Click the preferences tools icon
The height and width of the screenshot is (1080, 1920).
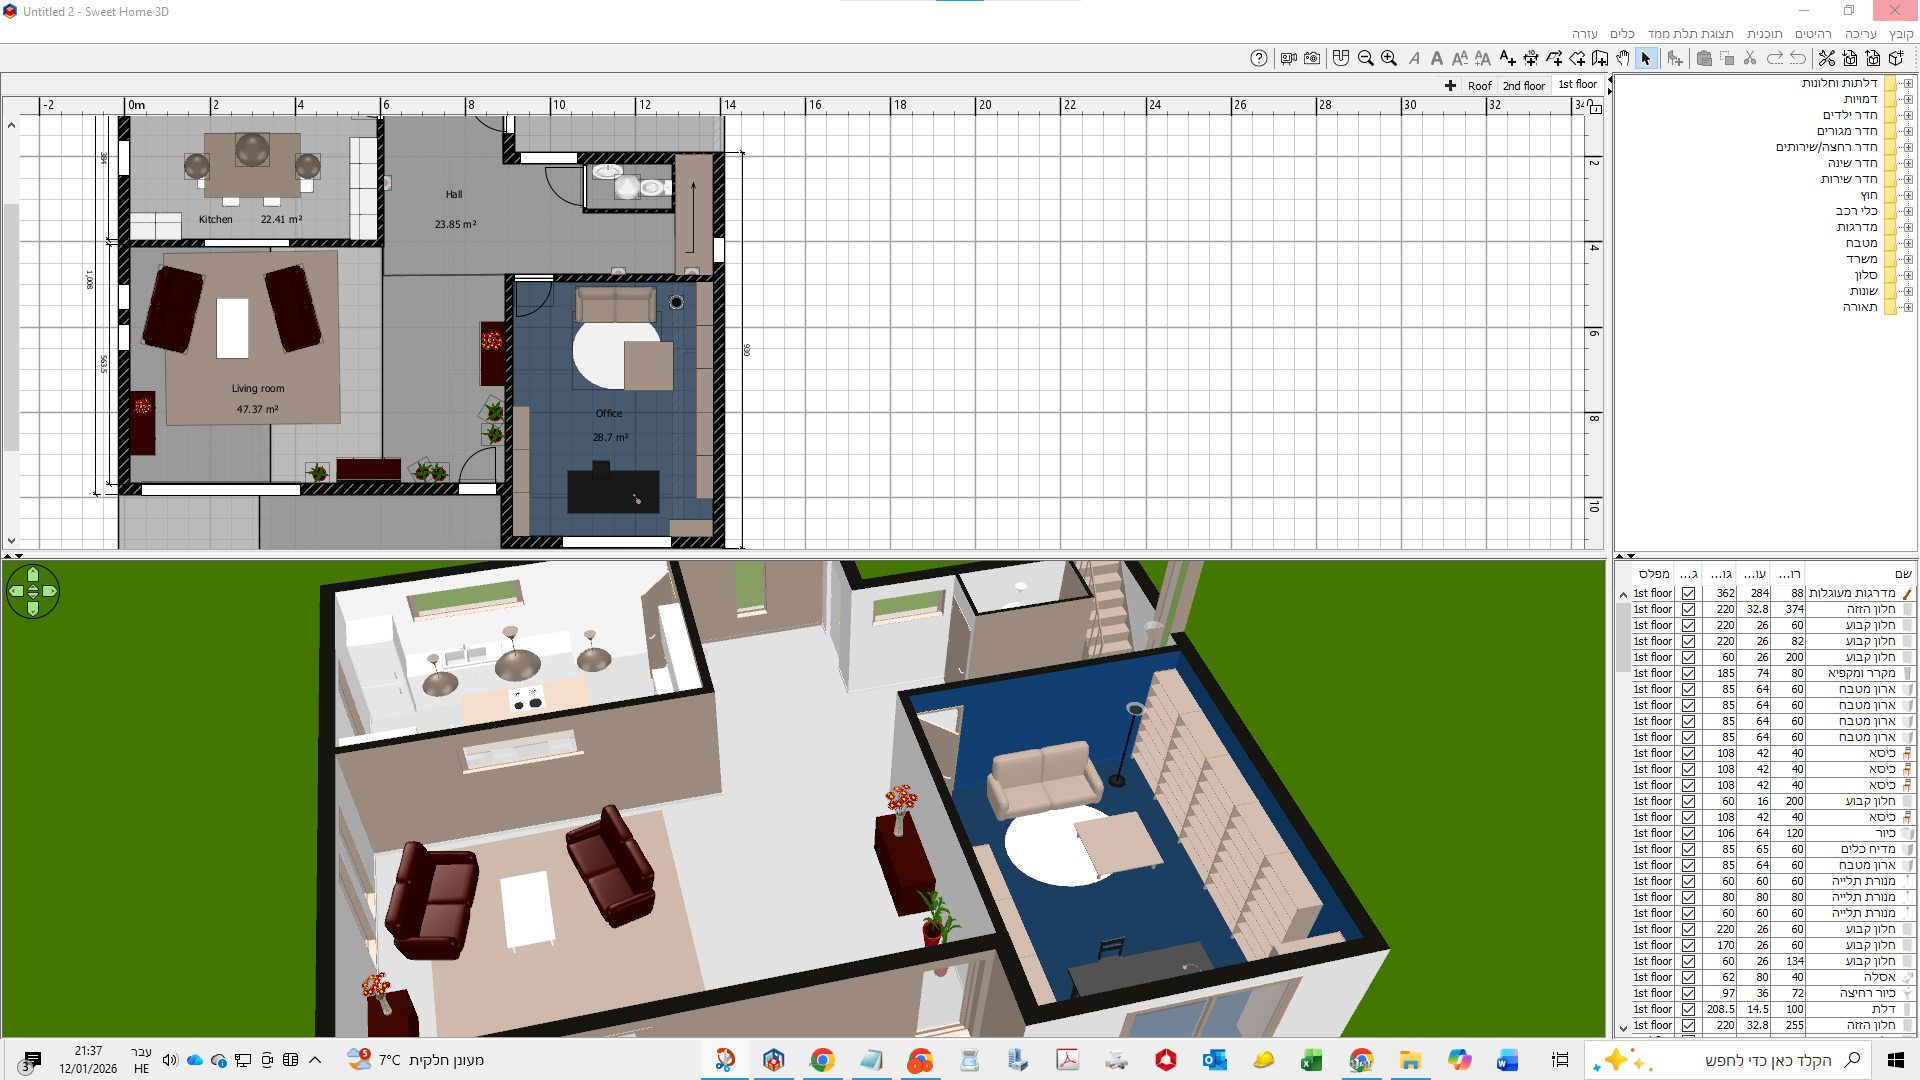click(1827, 59)
